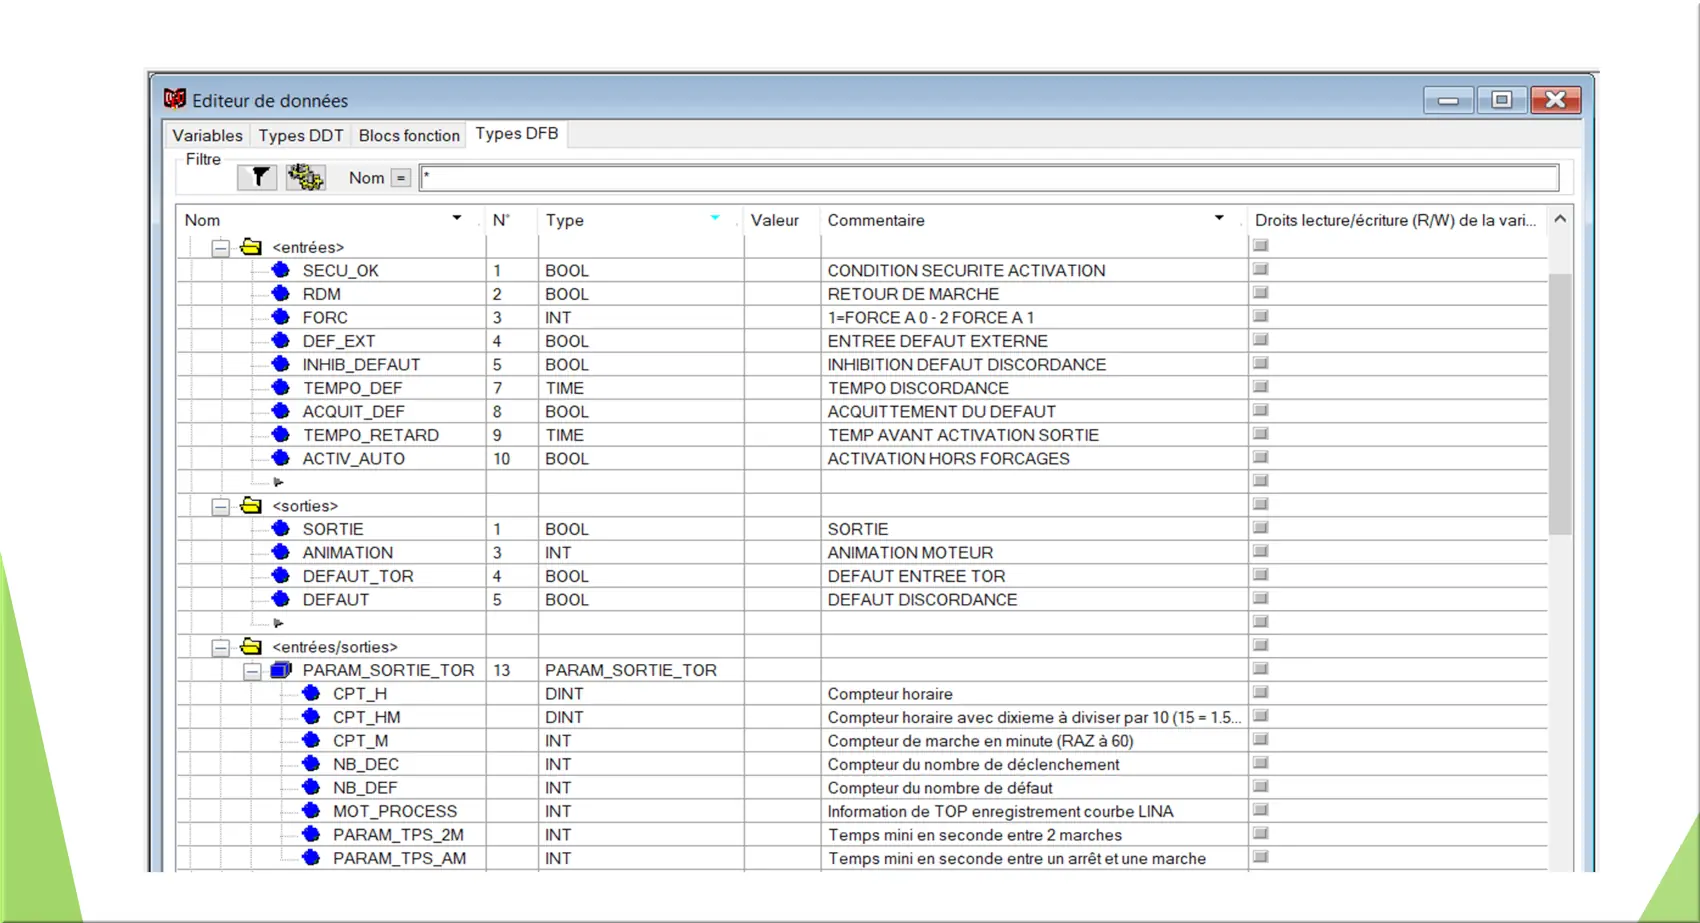Select the FORC variable icon
The height and width of the screenshot is (923, 1700).
tap(281, 317)
